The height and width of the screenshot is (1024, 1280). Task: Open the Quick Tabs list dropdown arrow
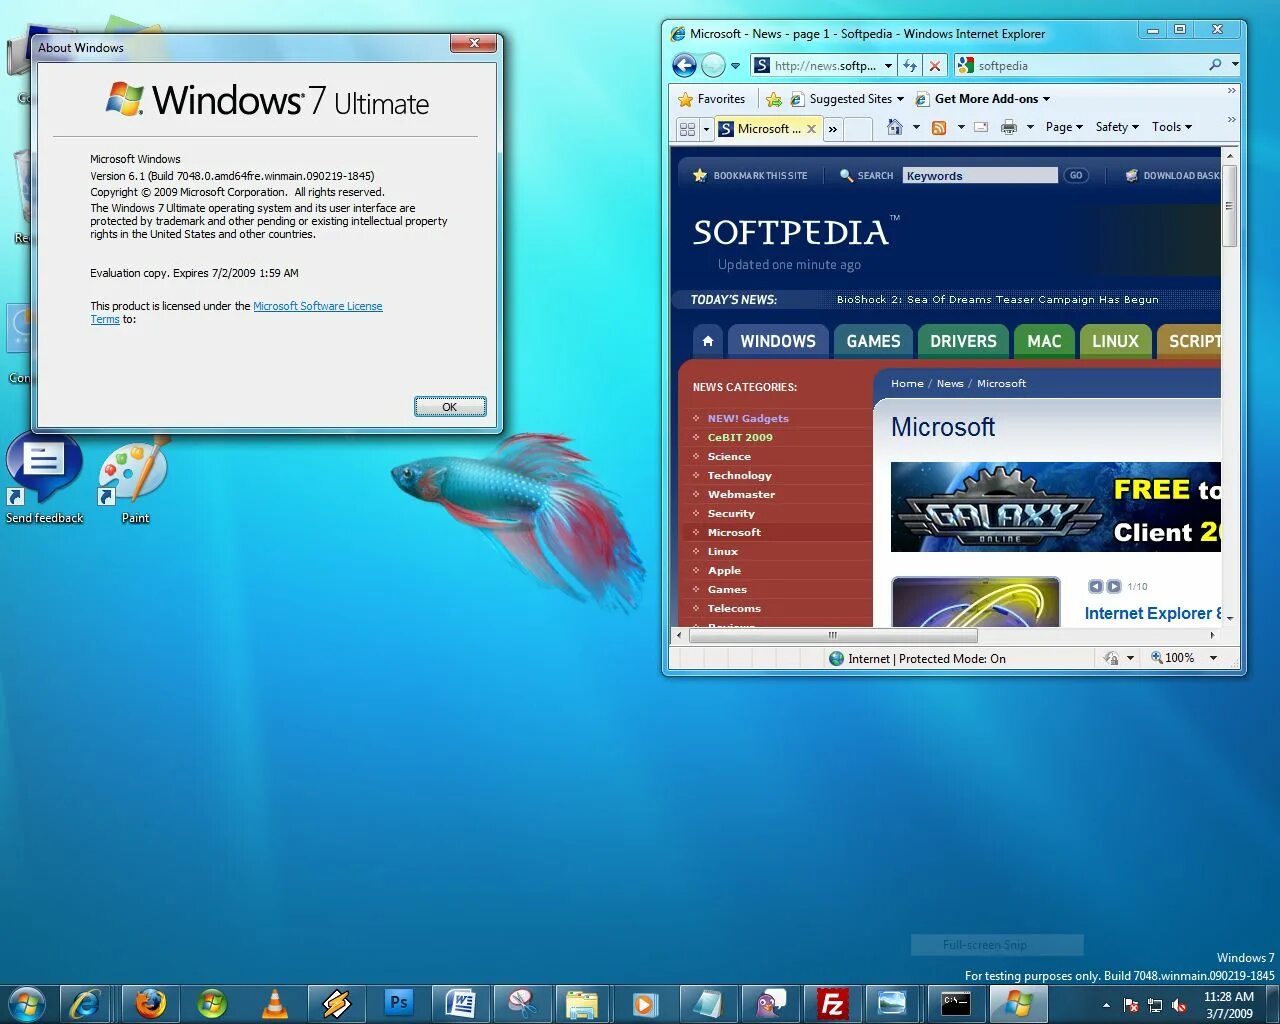(x=706, y=129)
